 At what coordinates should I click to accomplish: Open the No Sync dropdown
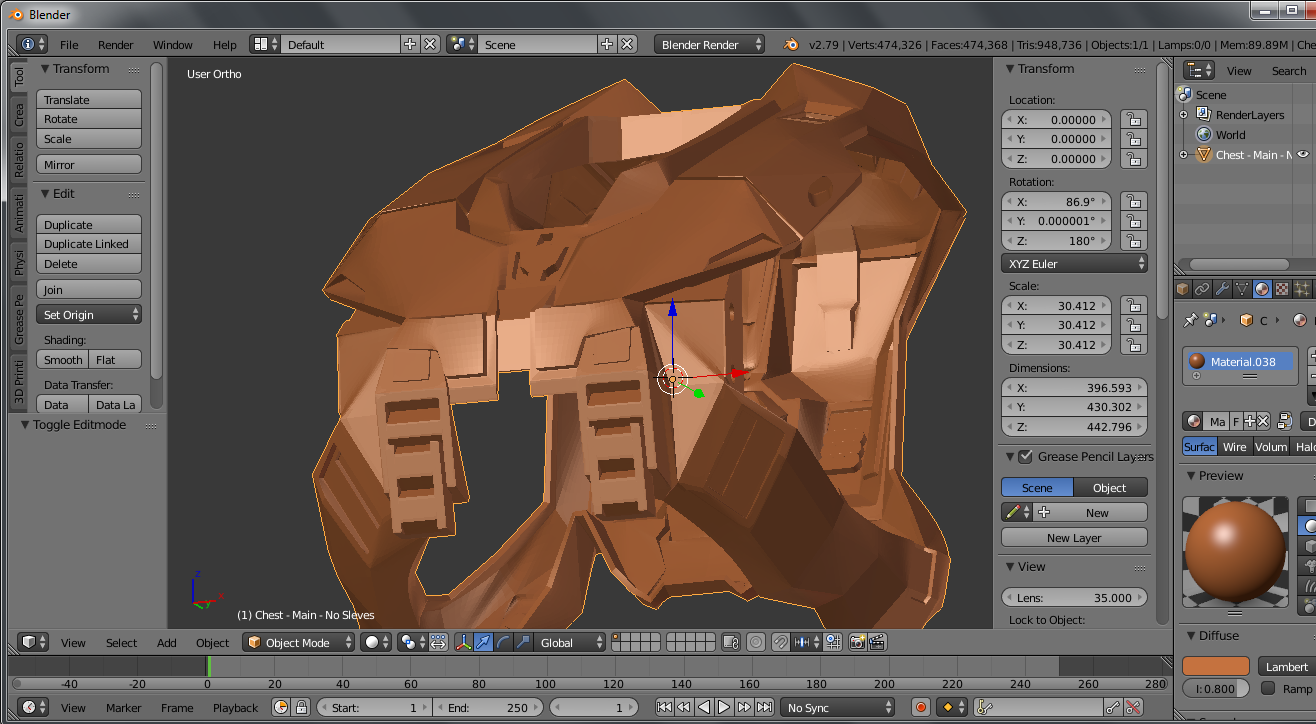(x=838, y=707)
